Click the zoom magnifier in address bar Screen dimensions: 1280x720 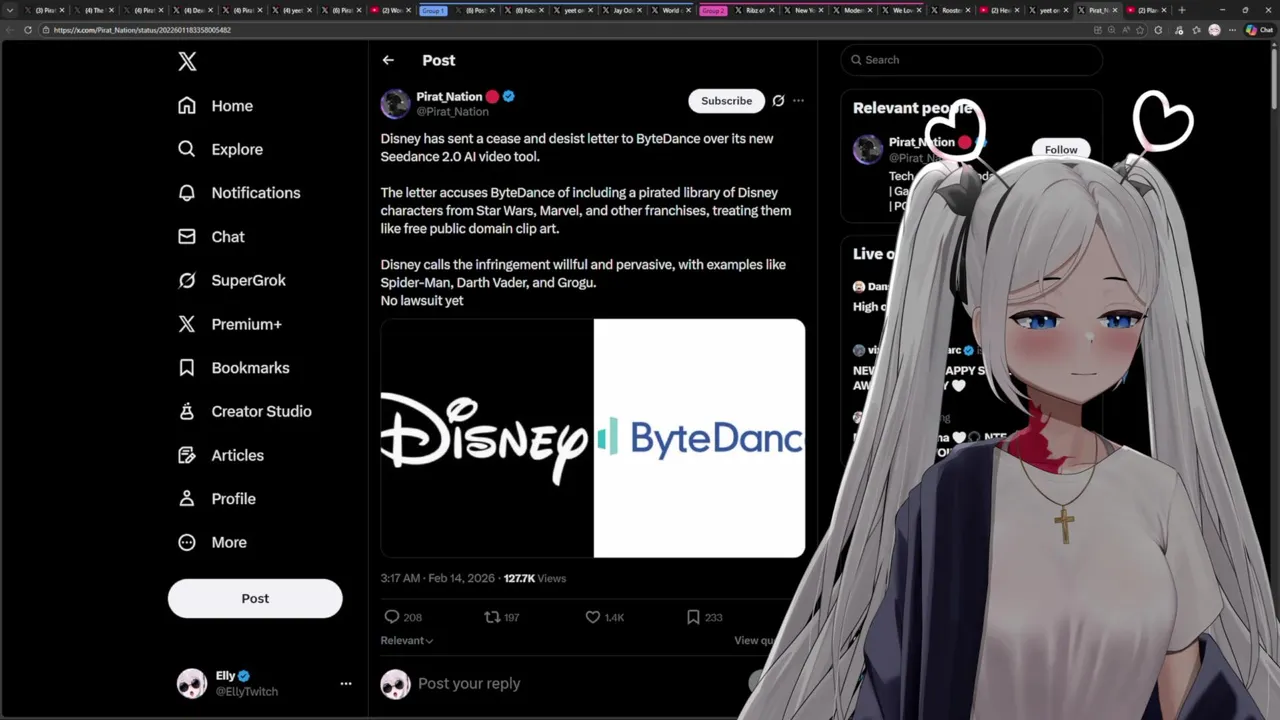coord(1111,30)
